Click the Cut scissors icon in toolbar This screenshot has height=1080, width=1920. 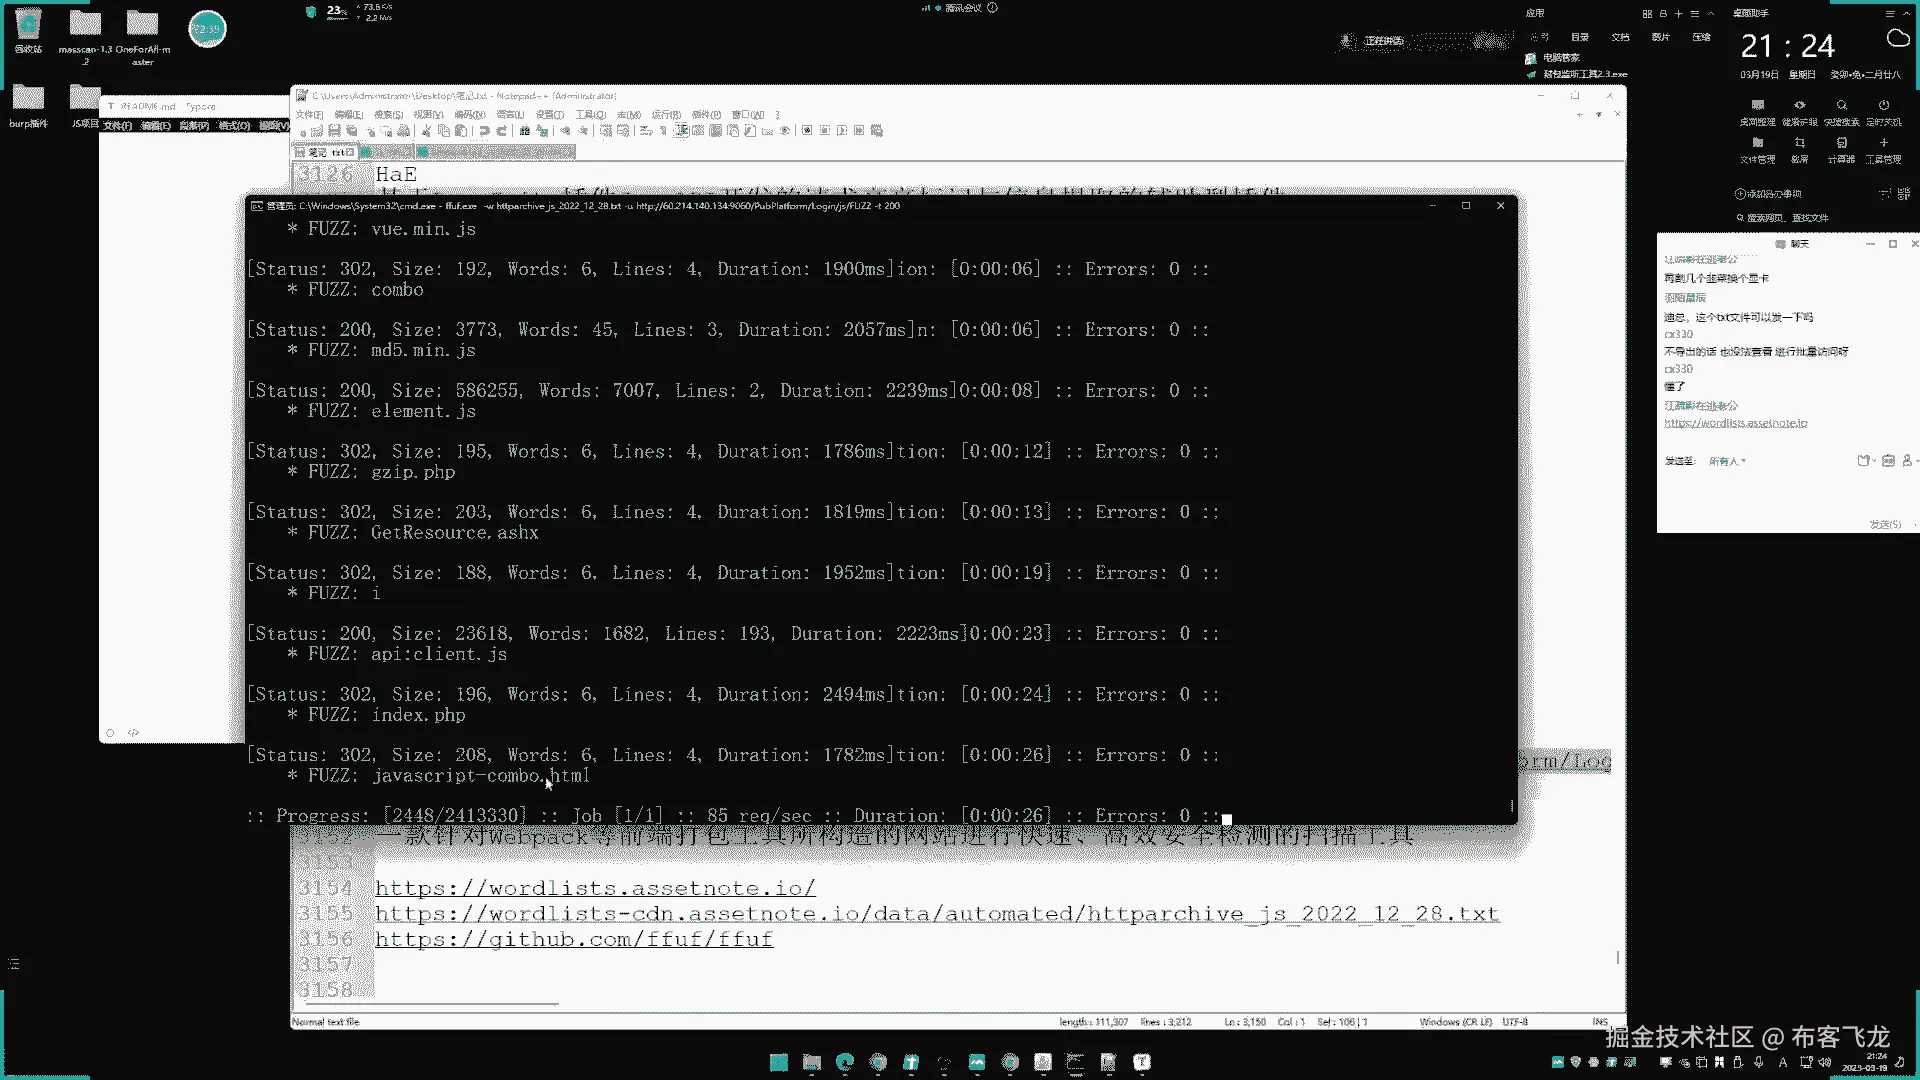426,131
